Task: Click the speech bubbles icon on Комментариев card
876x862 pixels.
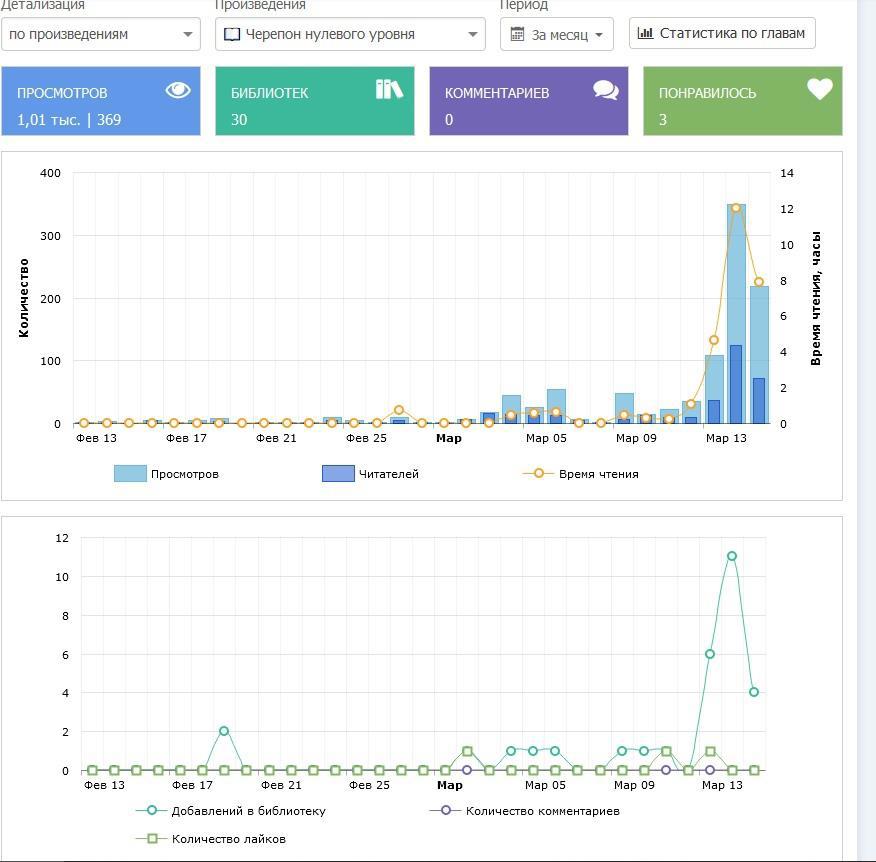Action: 605,90
